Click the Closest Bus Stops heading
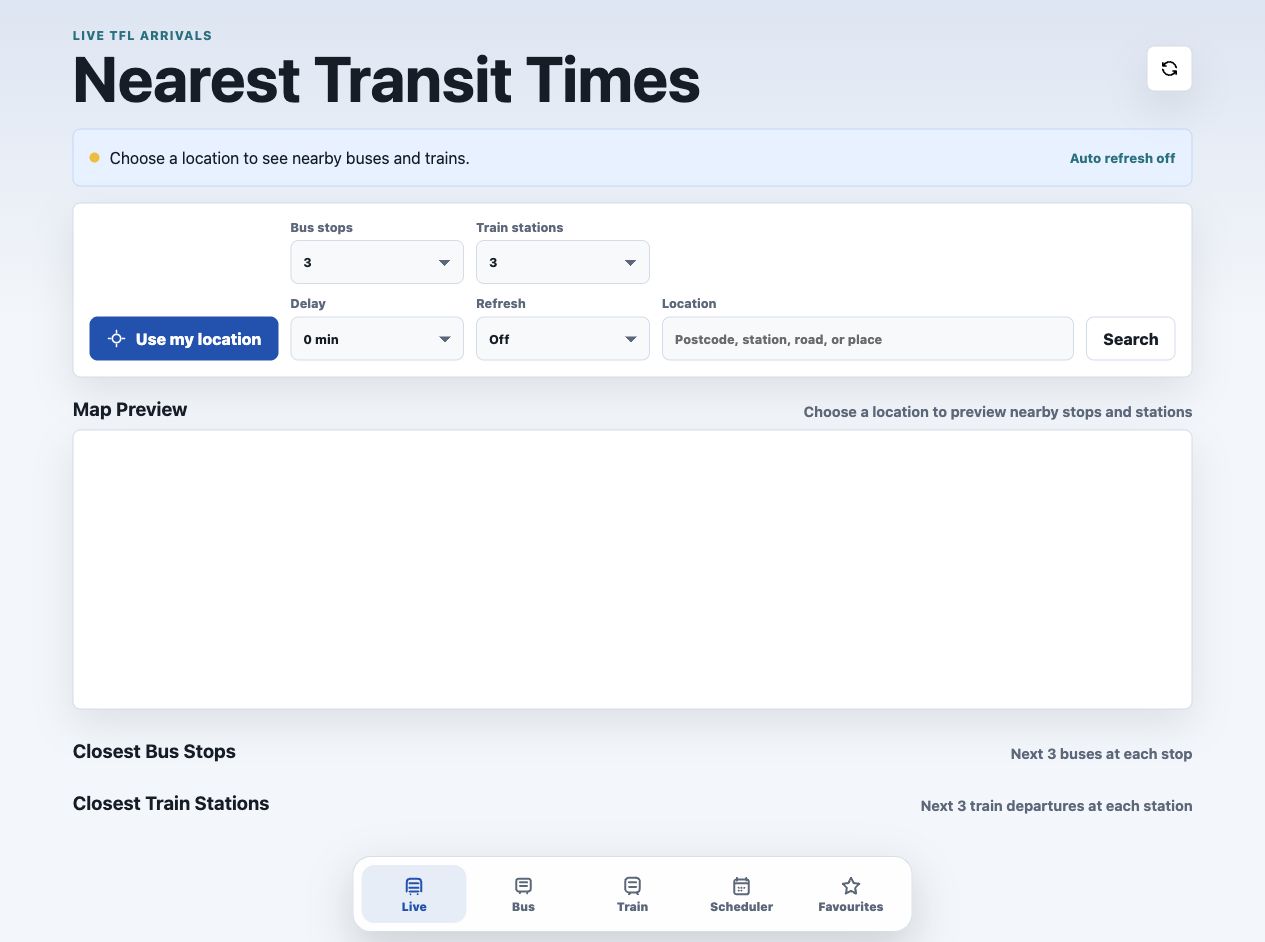Image resolution: width=1265 pixels, height=942 pixels. (154, 752)
